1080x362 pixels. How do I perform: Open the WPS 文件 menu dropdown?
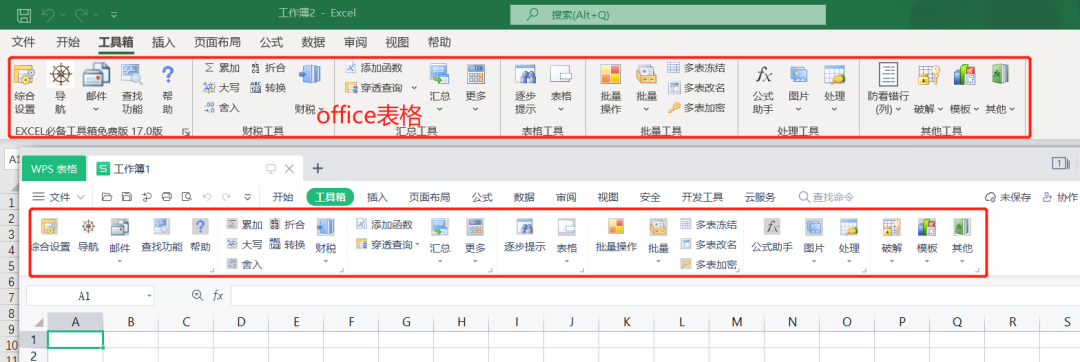pyautogui.click(x=59, y=197)
